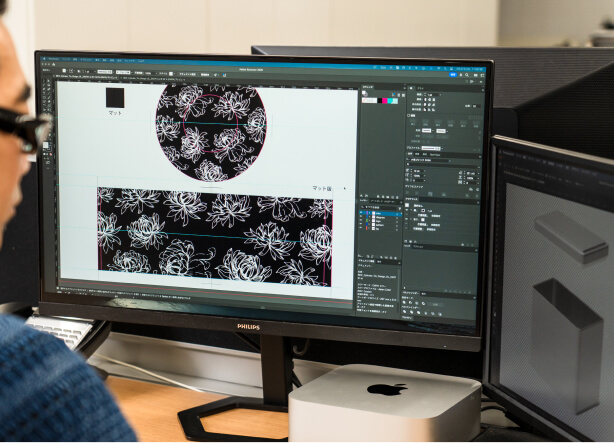
Task: Switch to the second document tab
Action: pyautogui.click(x=152, y=79)
